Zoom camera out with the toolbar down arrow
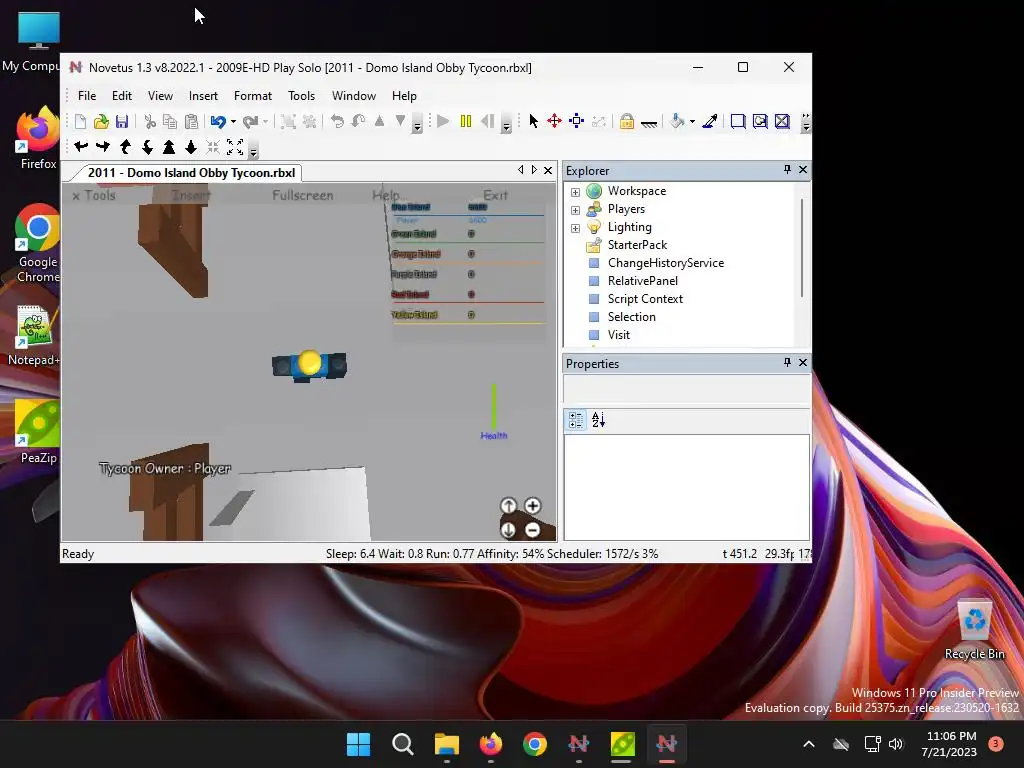Viewport: 1024px width, 768px height. (191, 147)
